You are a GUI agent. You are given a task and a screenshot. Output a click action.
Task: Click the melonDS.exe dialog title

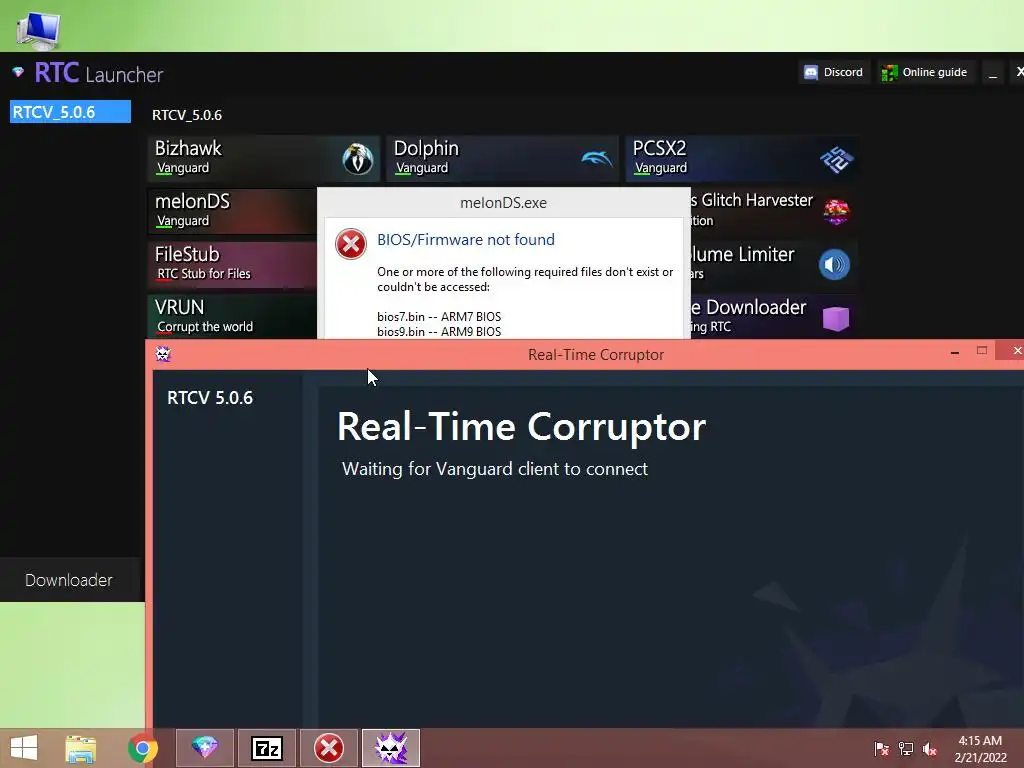503,202
